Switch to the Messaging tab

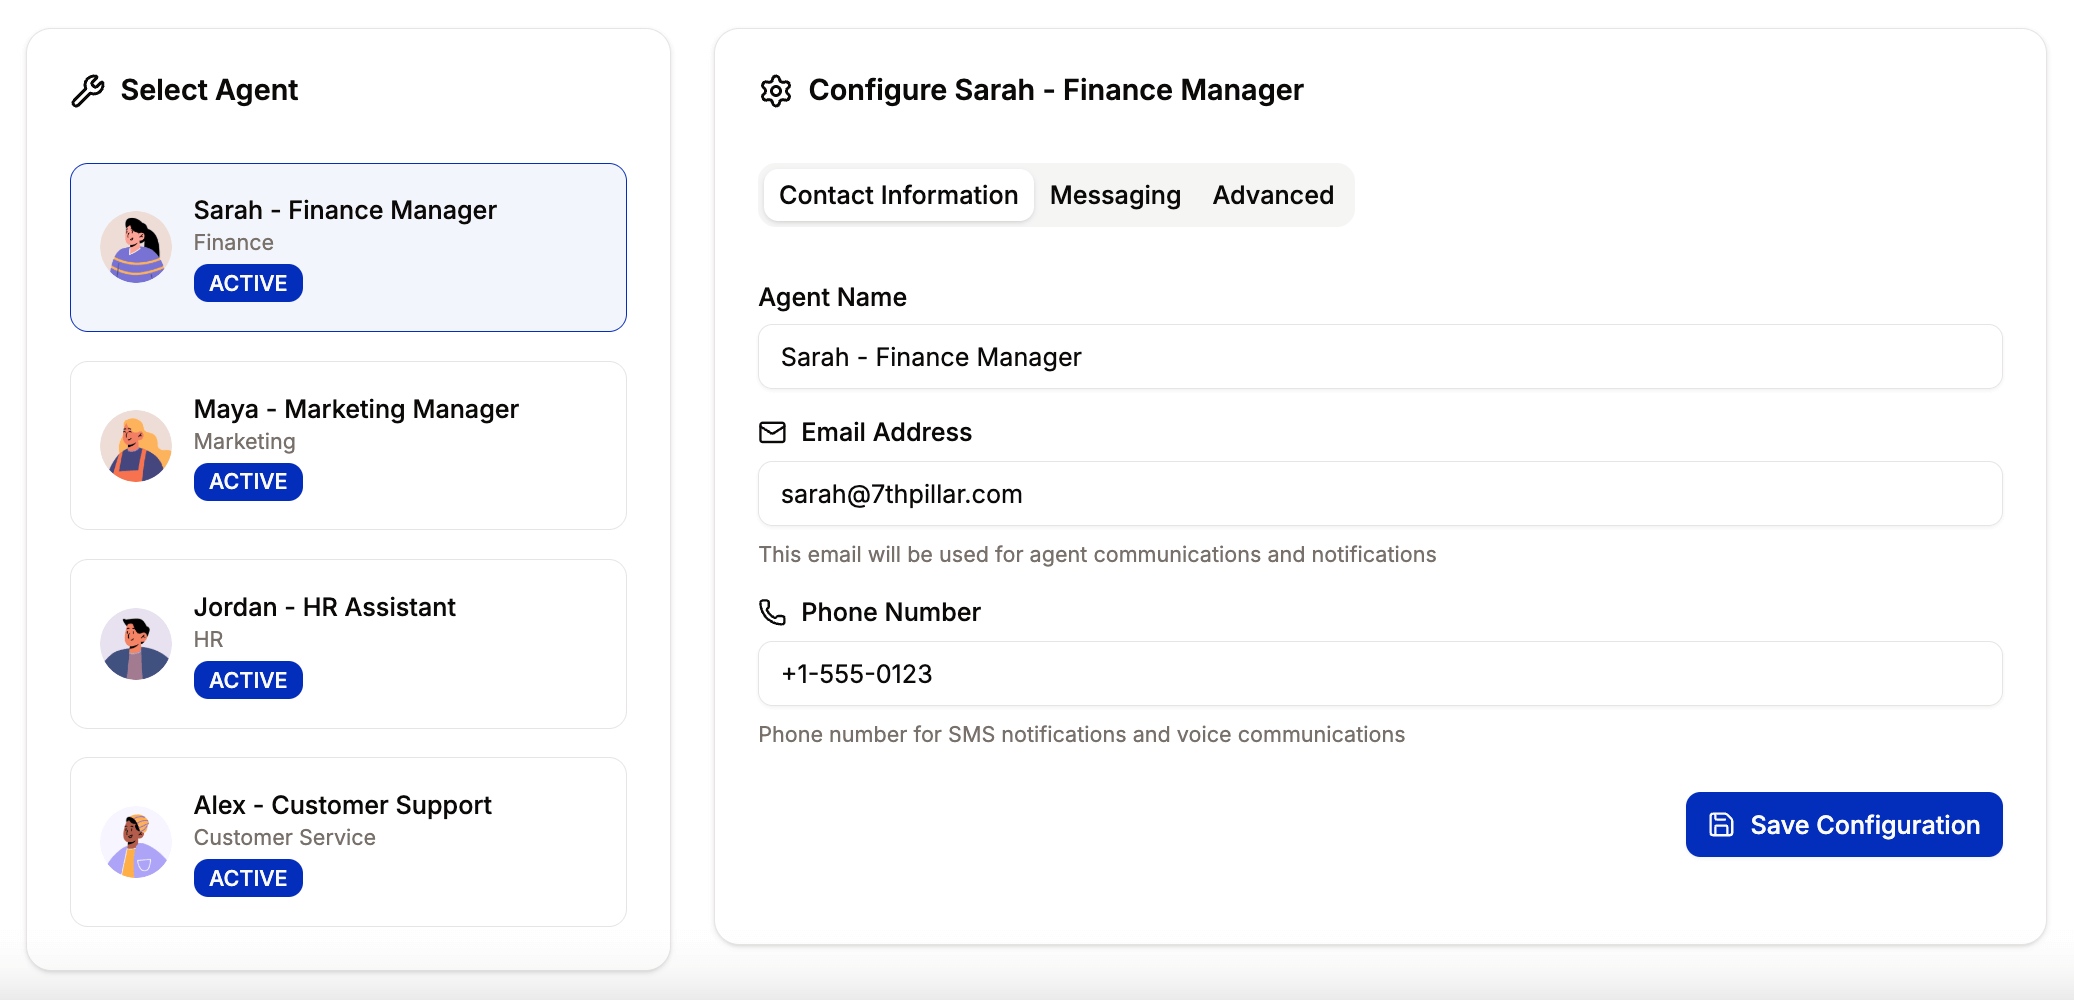click(x=1115, y=195)
